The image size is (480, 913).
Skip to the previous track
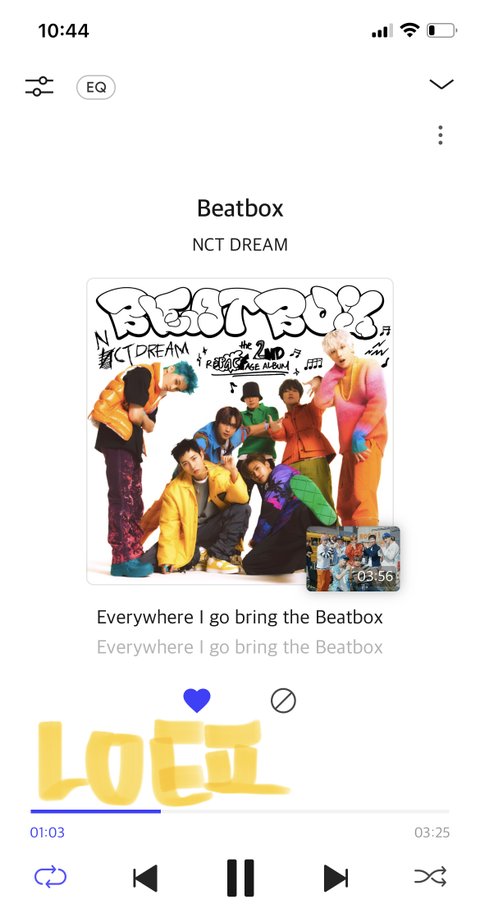tap(145, 877)
